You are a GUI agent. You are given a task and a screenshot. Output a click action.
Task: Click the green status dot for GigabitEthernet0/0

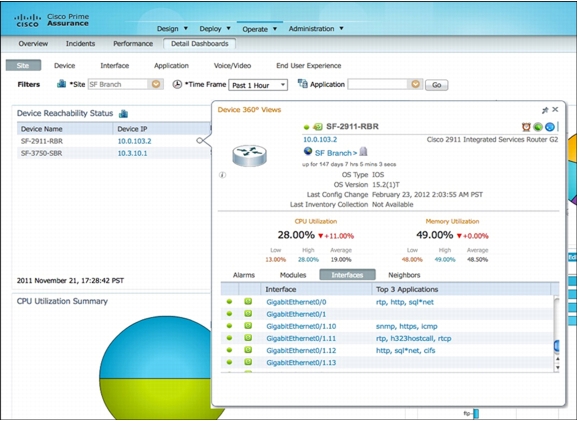click(x=229, y=302)
